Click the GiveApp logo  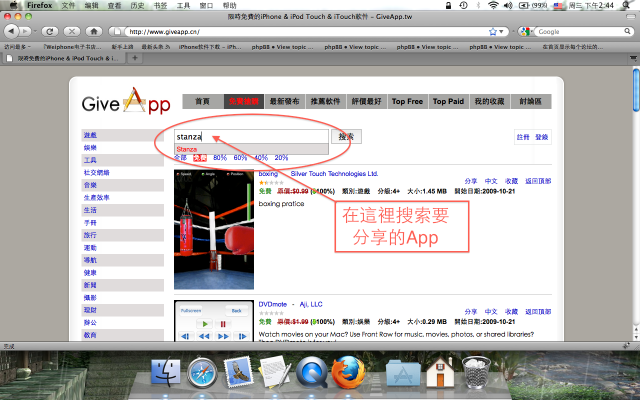click(126, 101)
